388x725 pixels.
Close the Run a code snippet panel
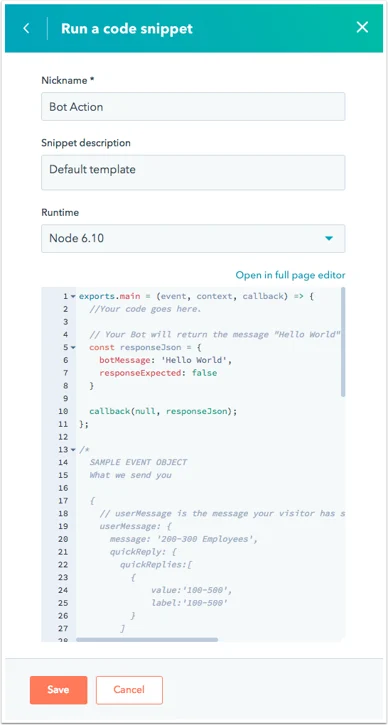[362, 27]
